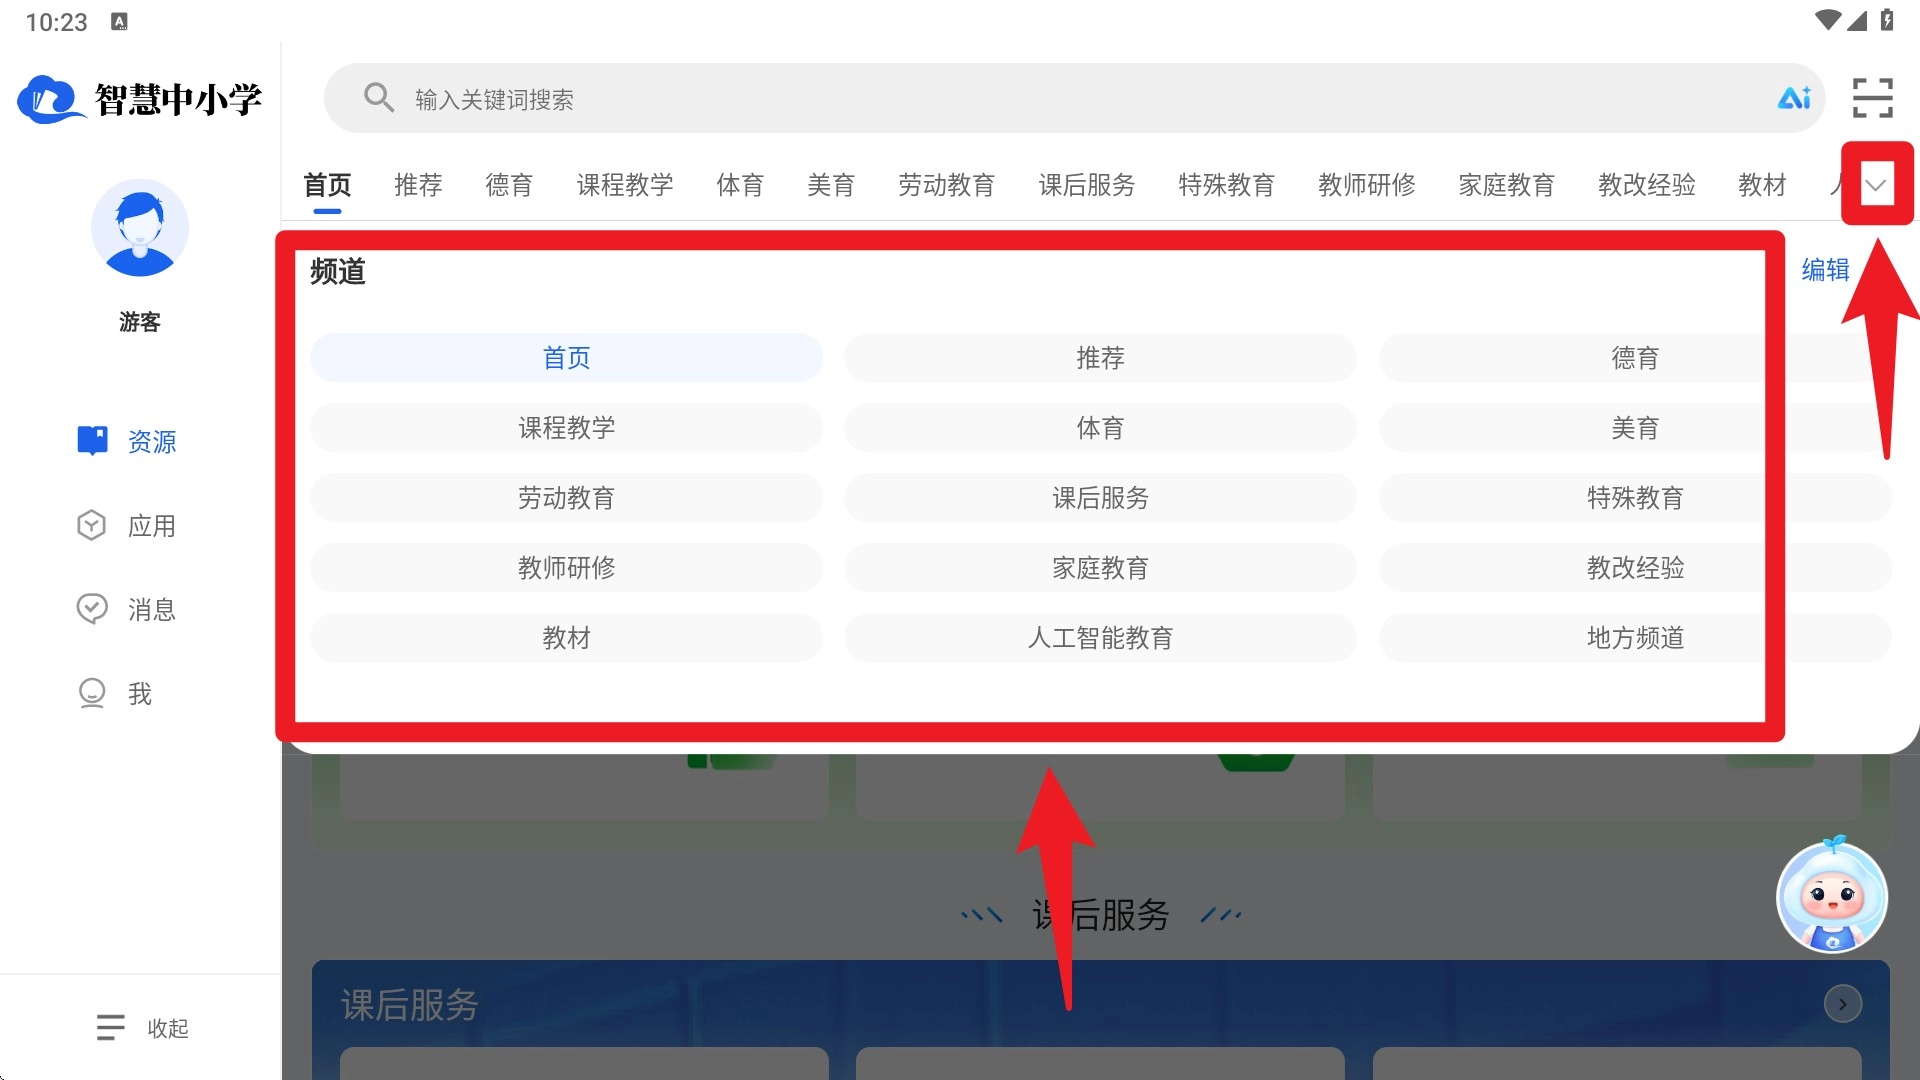
Task: Choose the 劳动教育 channel chip
Action: point(566,498)
